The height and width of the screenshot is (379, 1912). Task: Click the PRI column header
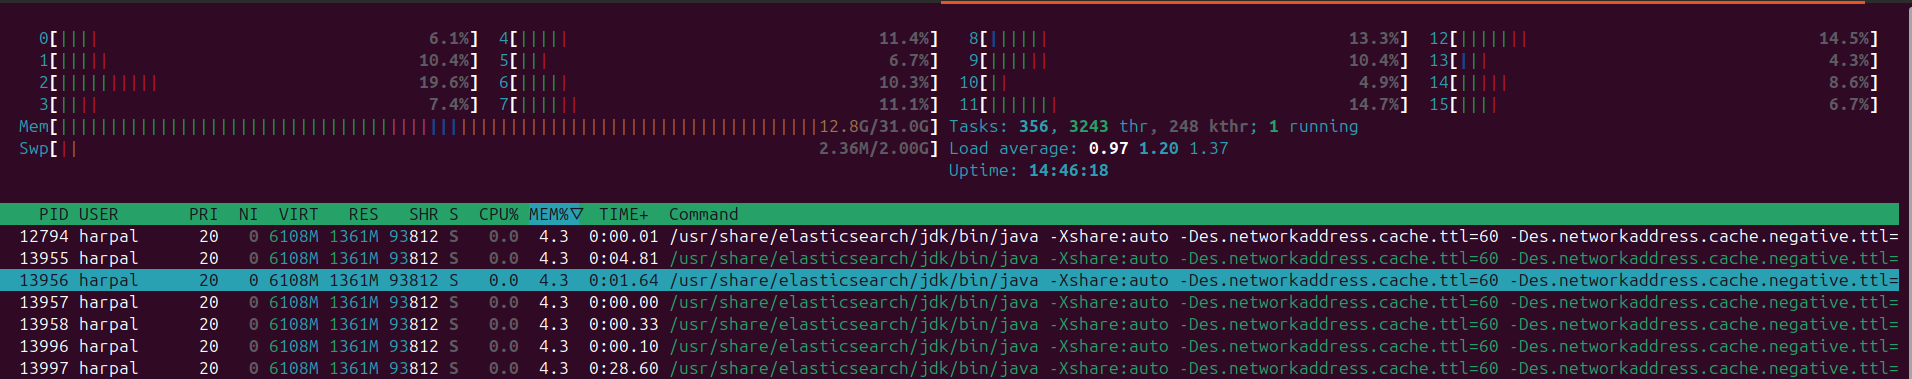click(x=203, y=214)
